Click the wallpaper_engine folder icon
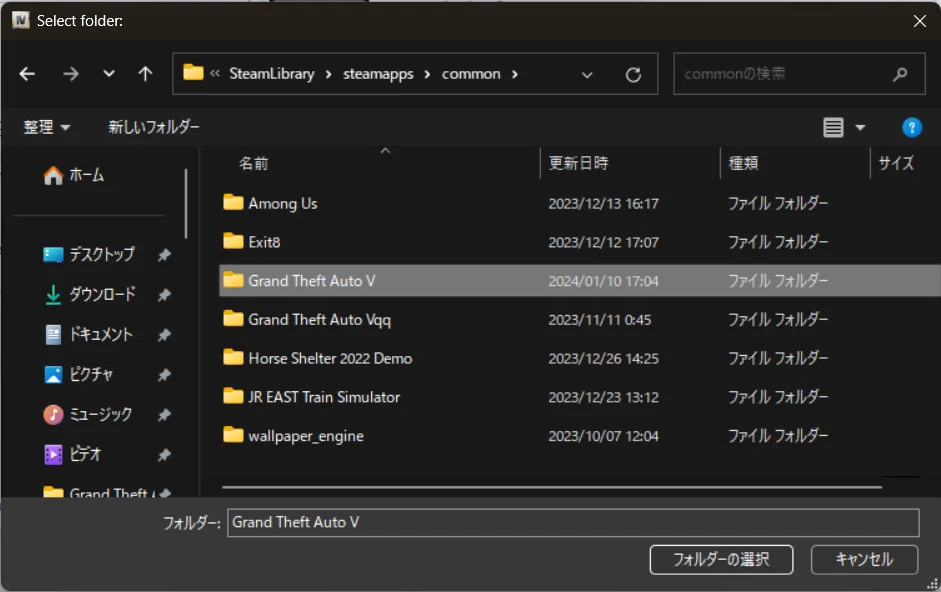Viewport: 941px width, 592px height. [x=233, y=435]
